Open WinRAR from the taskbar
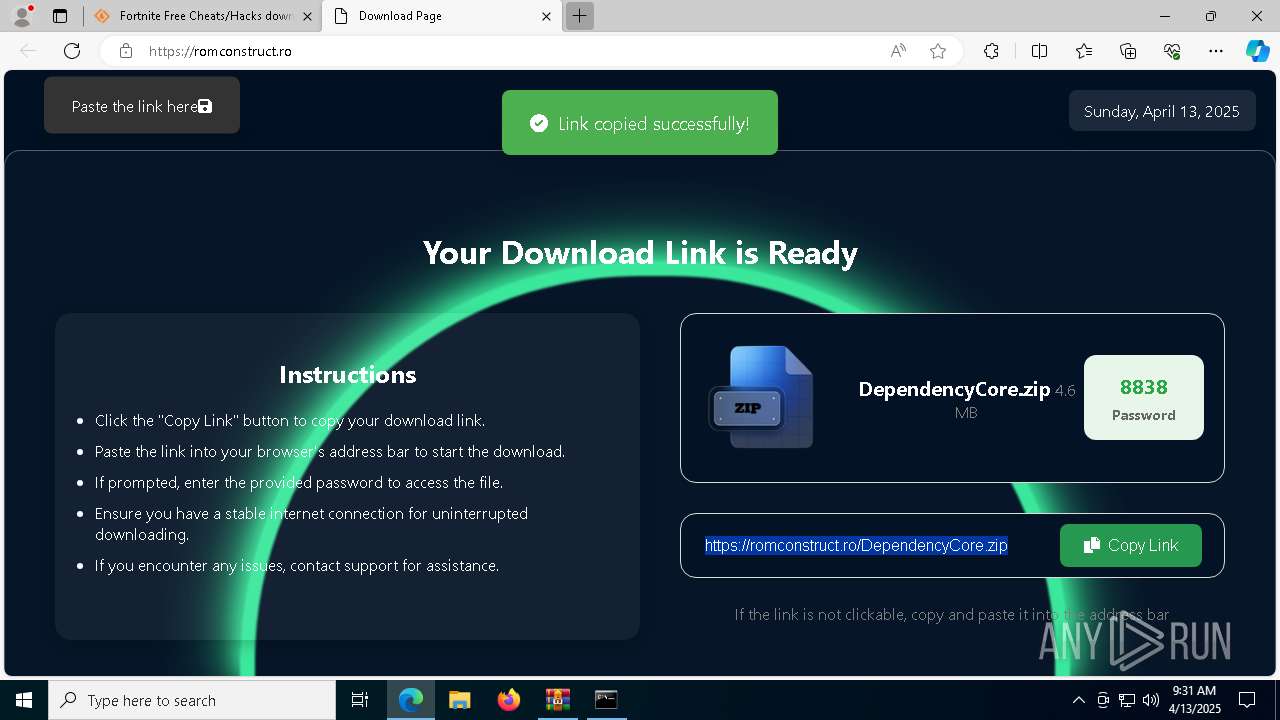The image size is (1280, 720). (557, 700)
